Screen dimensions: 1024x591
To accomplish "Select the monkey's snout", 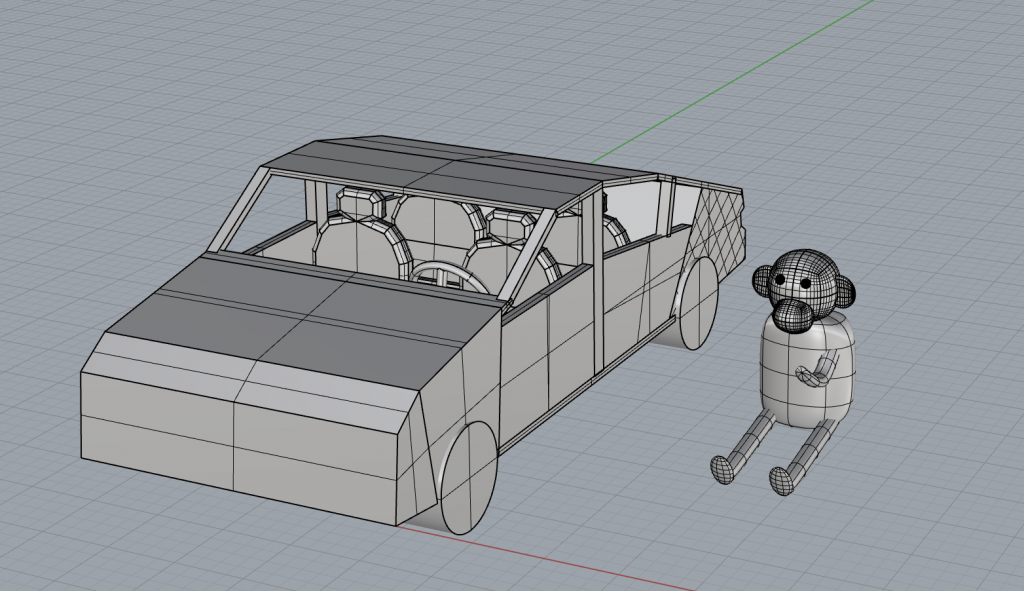I will pos(793,313).
